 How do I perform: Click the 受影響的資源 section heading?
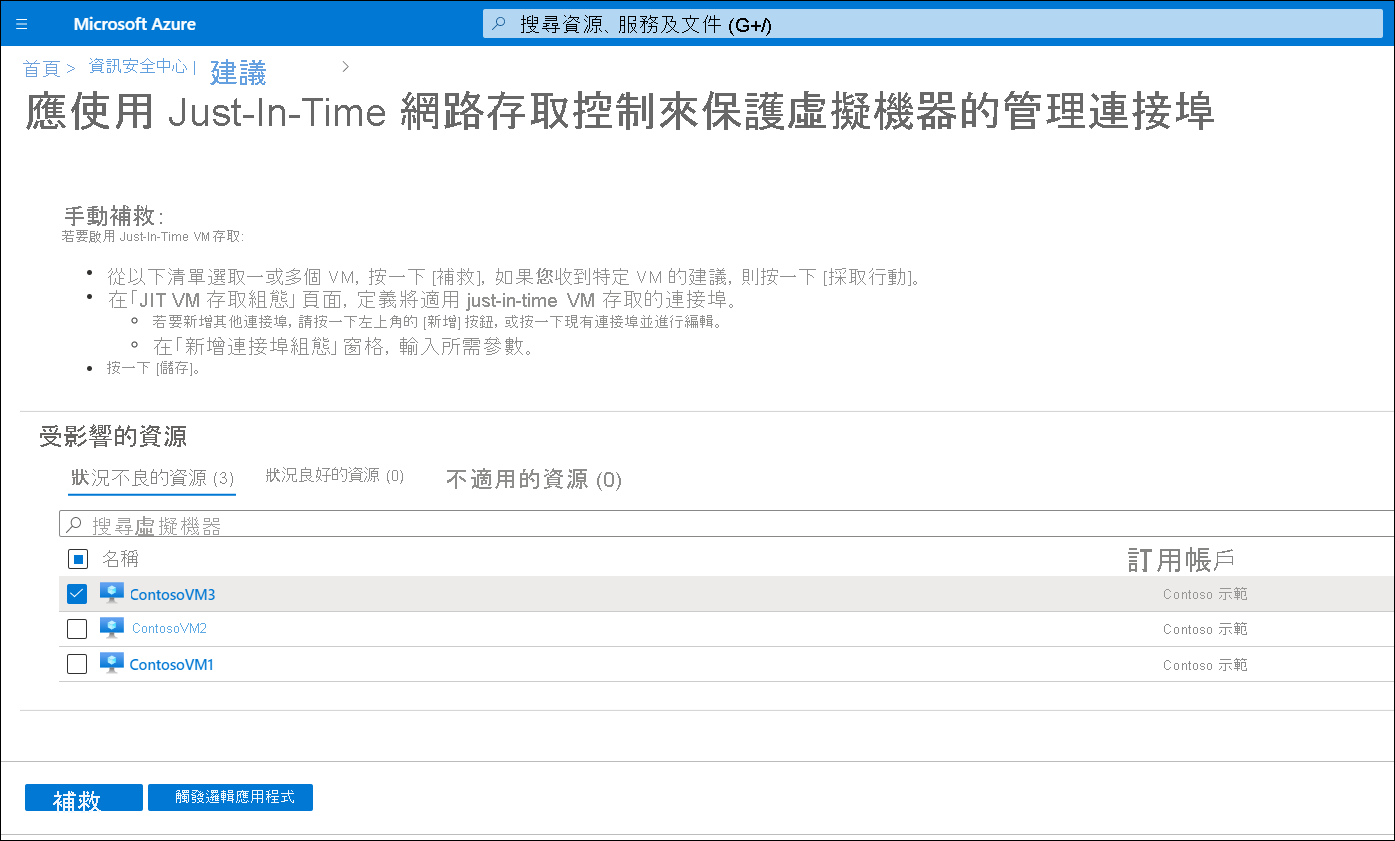click(x=113, y=437)
